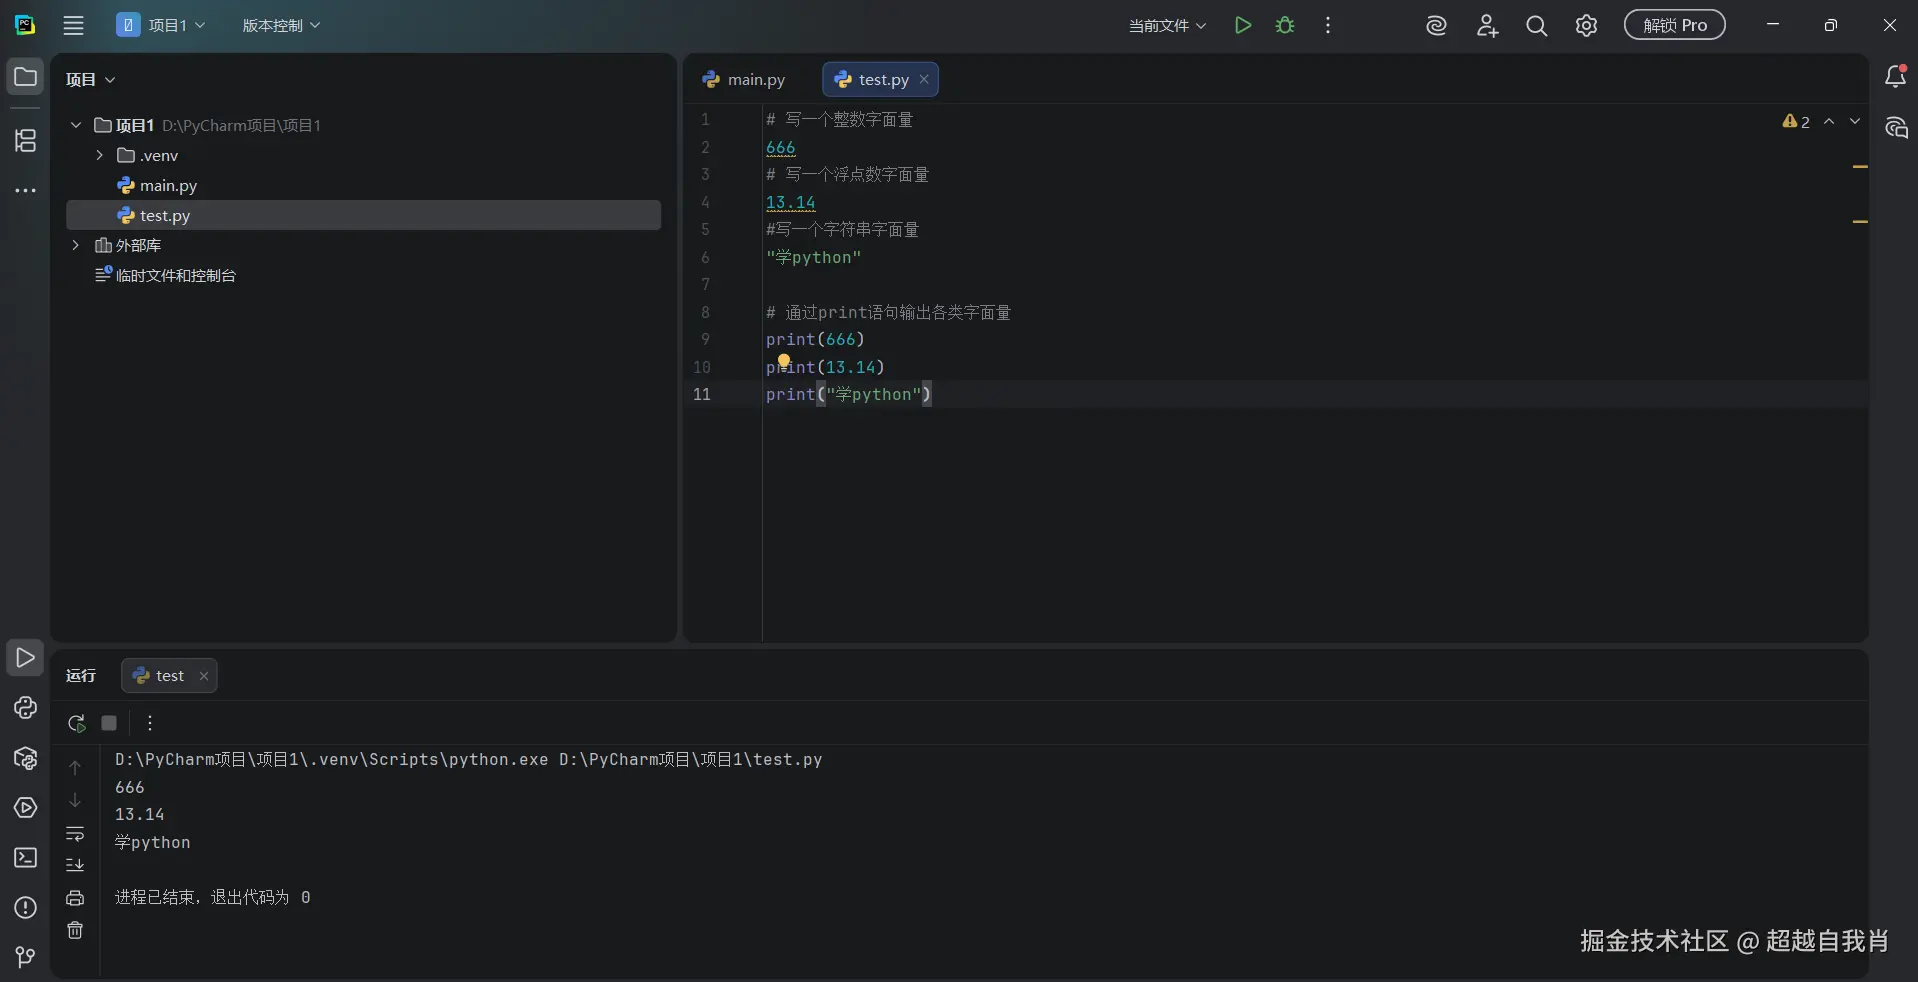This screenshot has height=982, width=1918.
Task: Toggle scroll to end of console
Action: coord(75,865)
